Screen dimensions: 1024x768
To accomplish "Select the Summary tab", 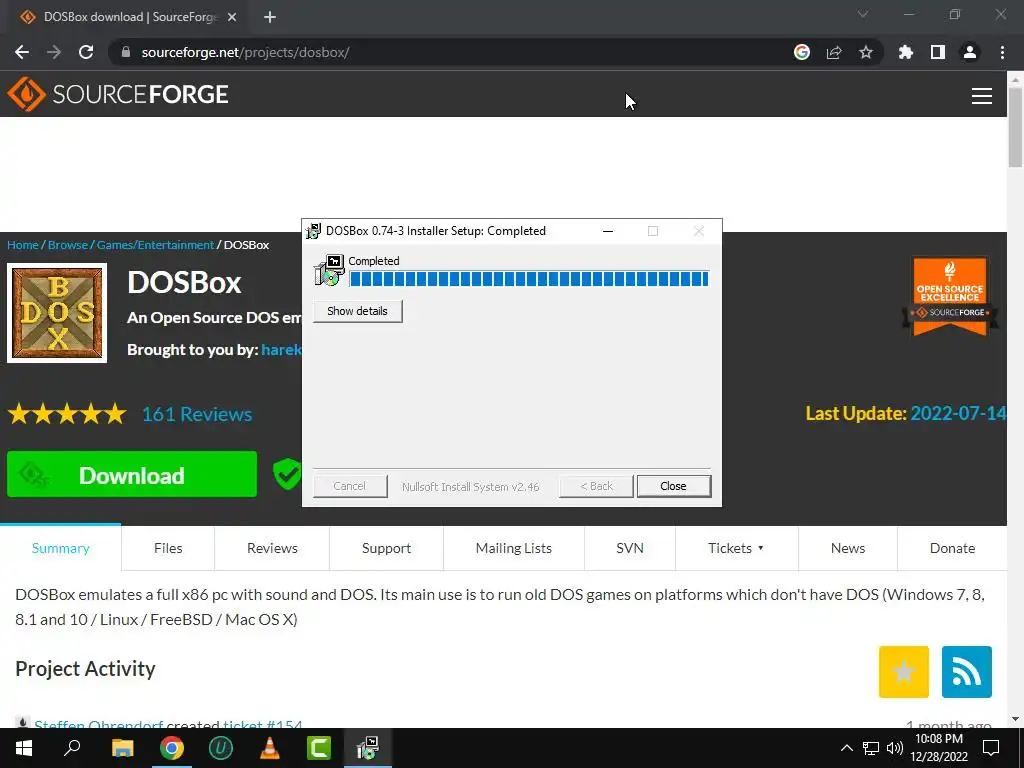I will pyautogui.click(x=61, y=548).
